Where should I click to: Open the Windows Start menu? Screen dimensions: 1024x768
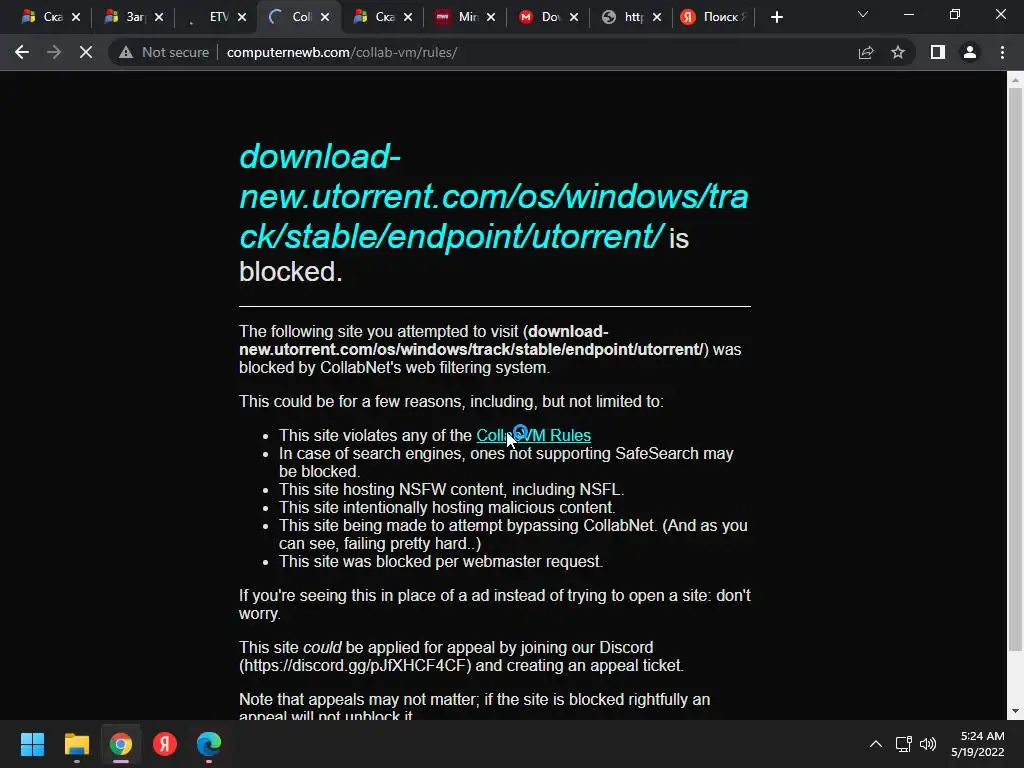(32, 744)
